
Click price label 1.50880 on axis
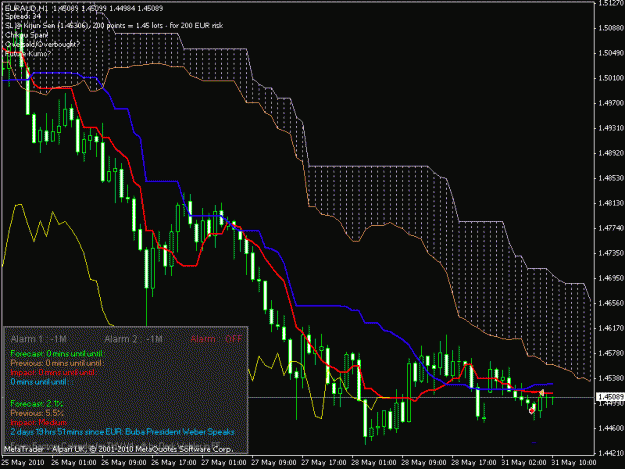tap(611, 28)
